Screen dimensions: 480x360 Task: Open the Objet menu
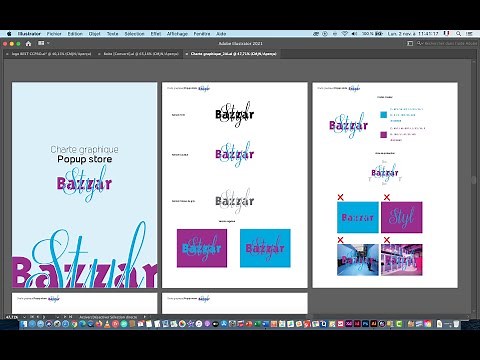coord(95,34)
